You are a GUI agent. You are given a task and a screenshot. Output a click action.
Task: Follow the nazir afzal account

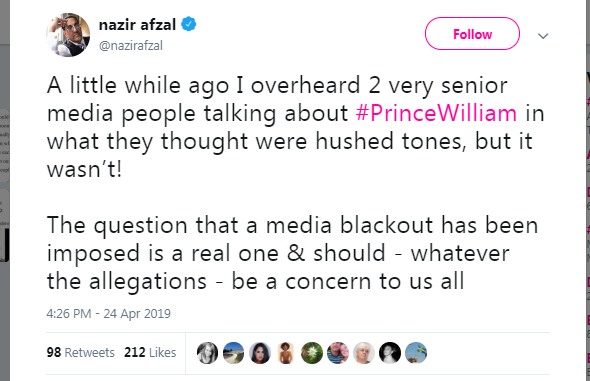click(x=472, y=34)
